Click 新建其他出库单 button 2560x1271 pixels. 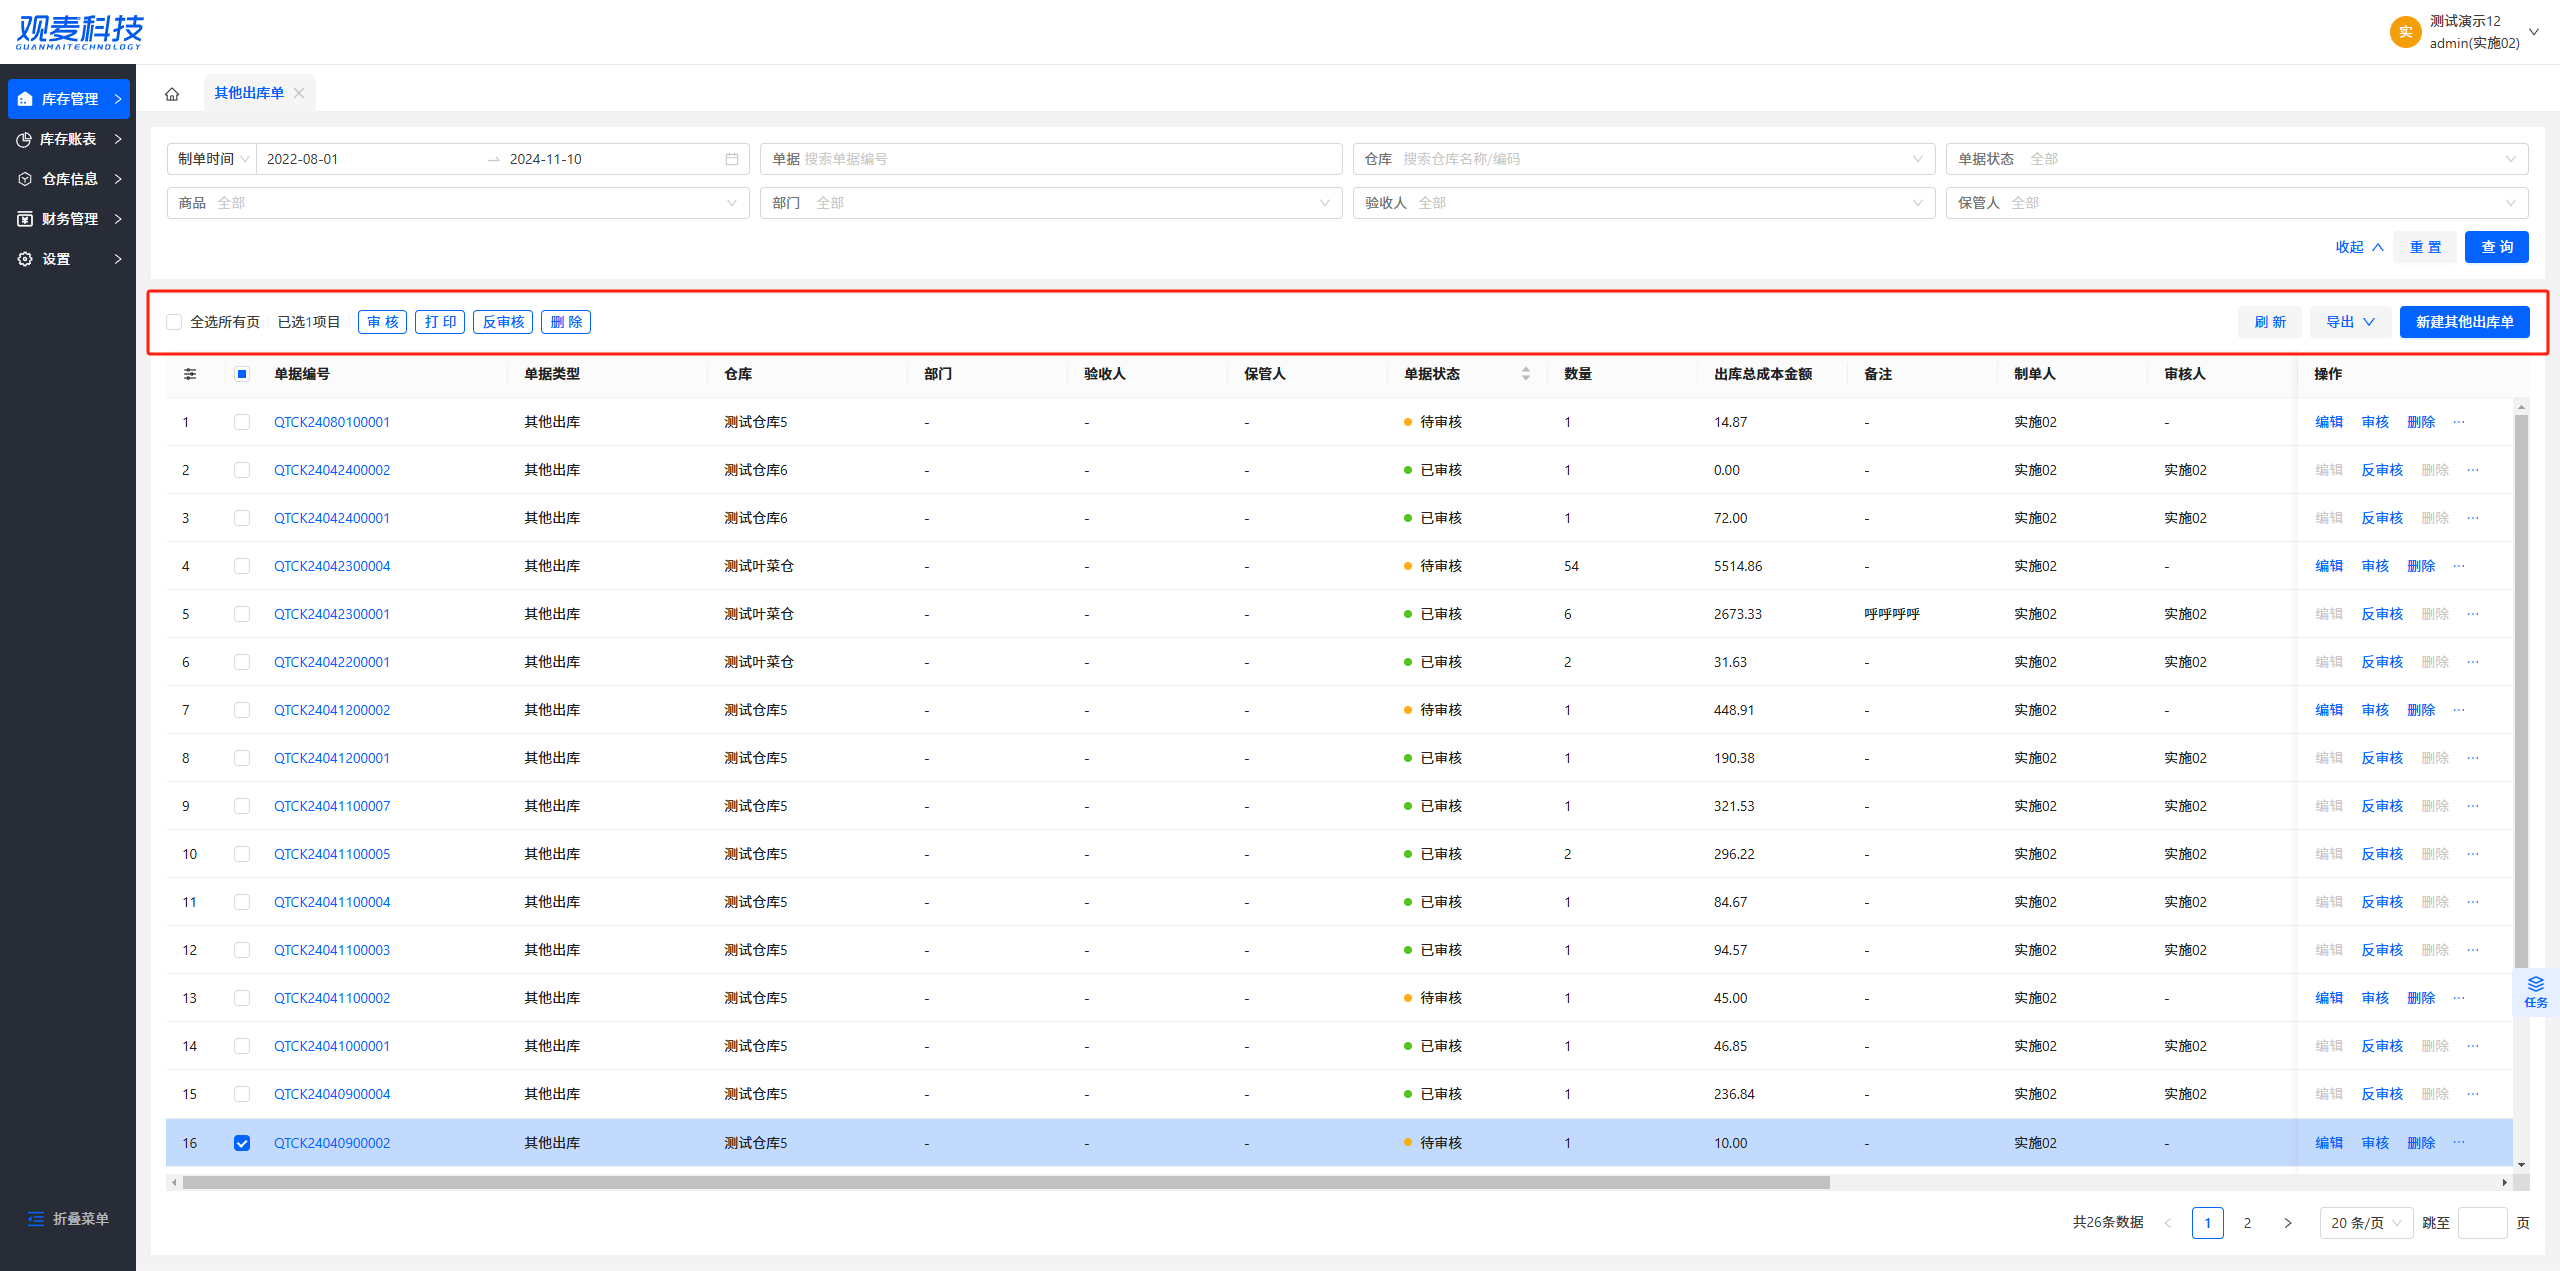coord(2463,322)
